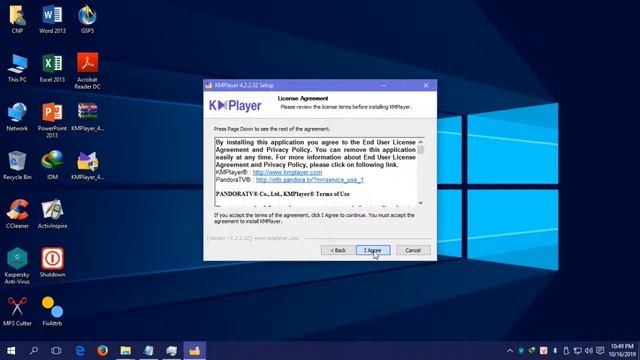Launch Firefox from the taskbar

103,351
